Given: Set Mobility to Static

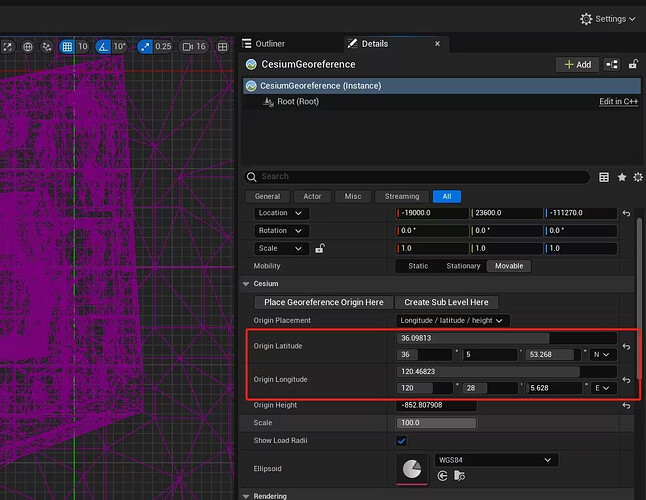Looking at the screenshot, I should click(418, 266).
